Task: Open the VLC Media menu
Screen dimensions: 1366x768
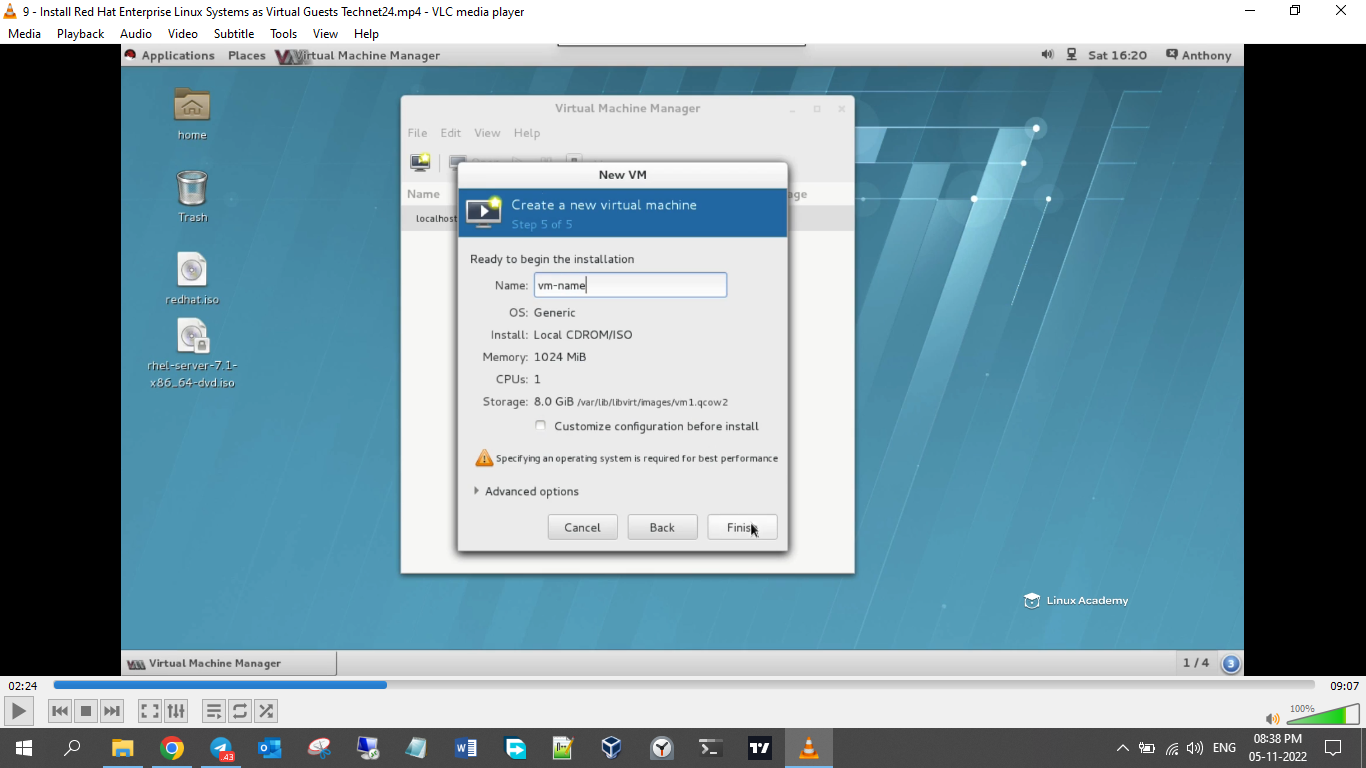Action: click(24, 34)
